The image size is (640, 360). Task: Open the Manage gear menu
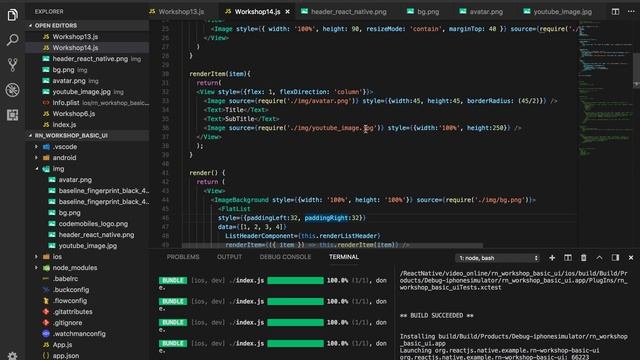point(12,356)
